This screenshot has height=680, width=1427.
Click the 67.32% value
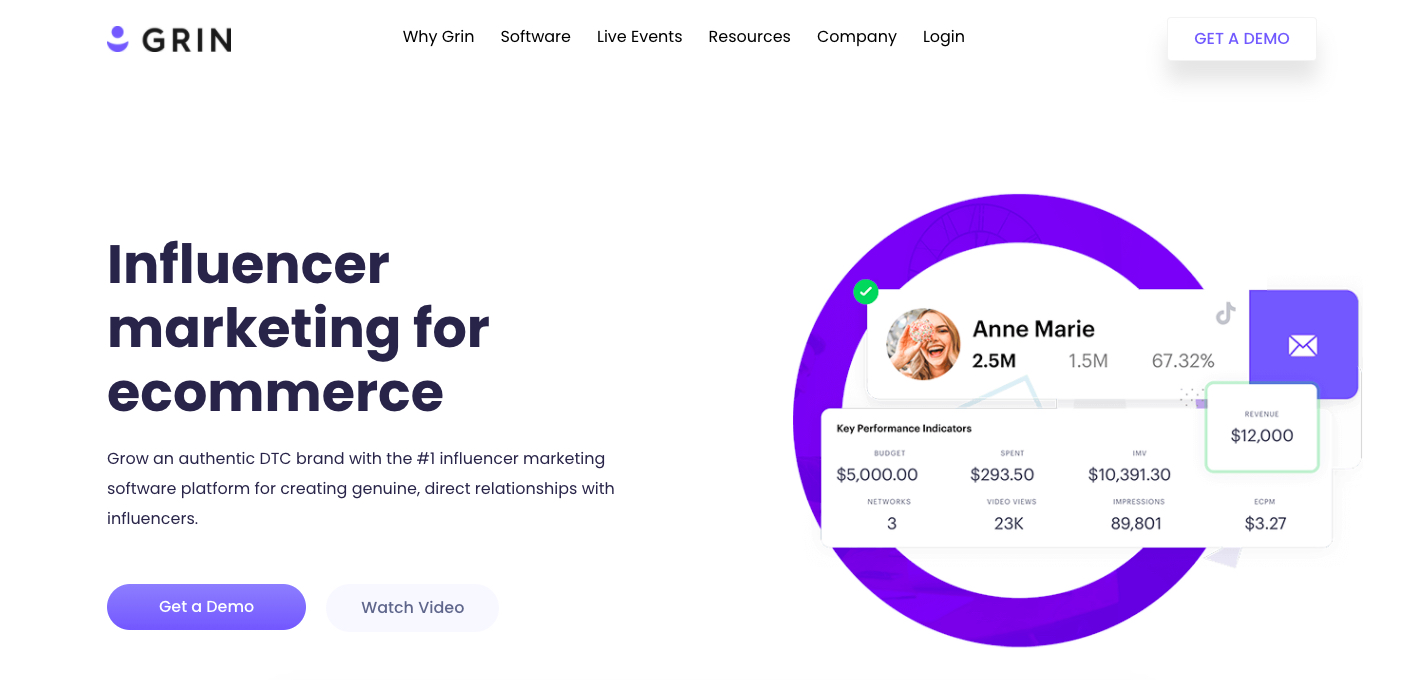1183,361
